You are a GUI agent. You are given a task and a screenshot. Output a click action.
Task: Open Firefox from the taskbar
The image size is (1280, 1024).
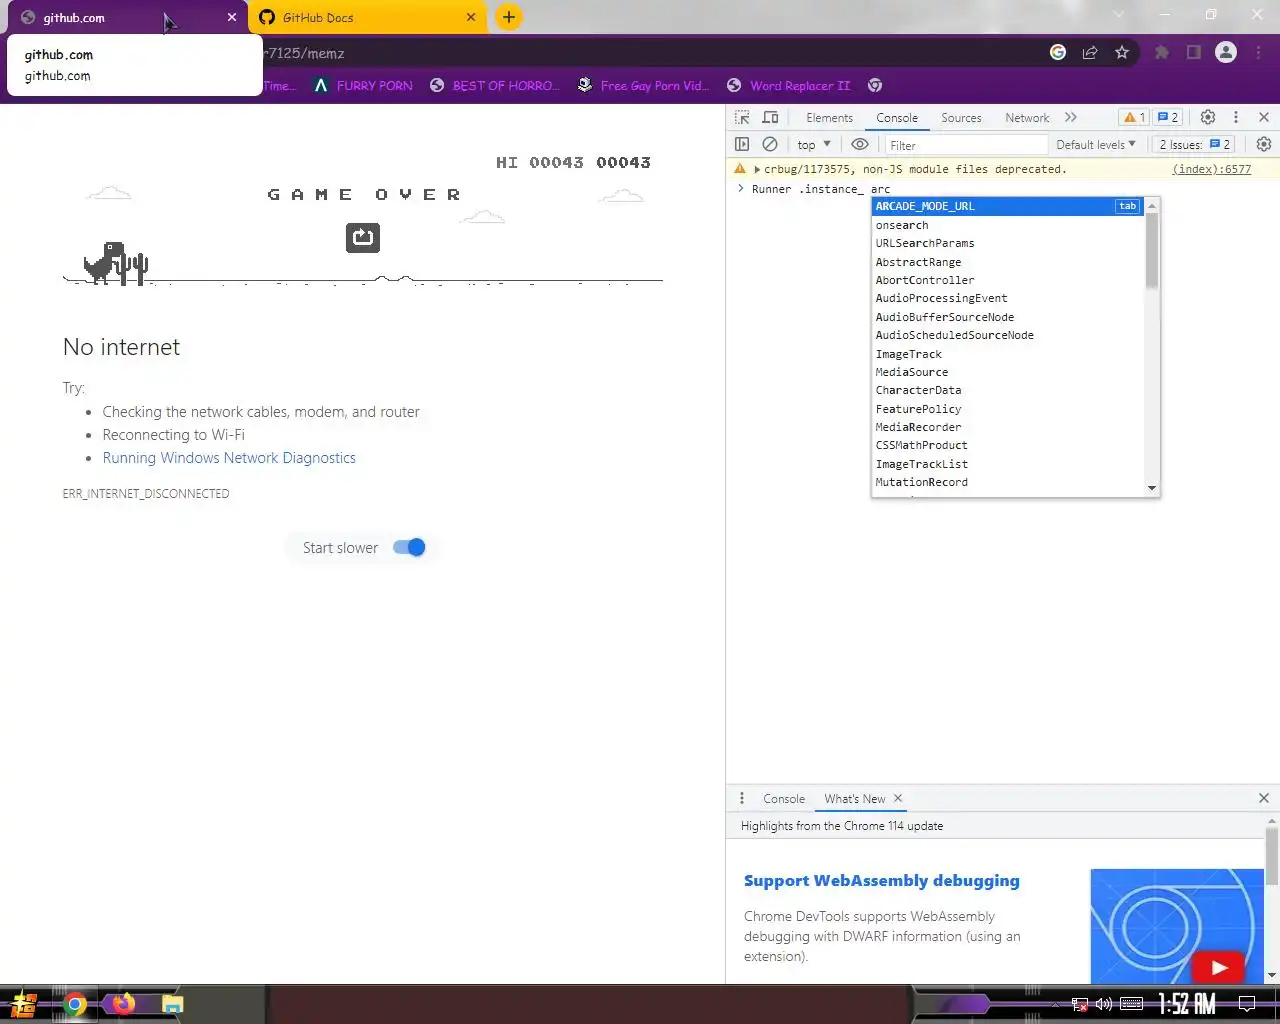click(124, 1004)
